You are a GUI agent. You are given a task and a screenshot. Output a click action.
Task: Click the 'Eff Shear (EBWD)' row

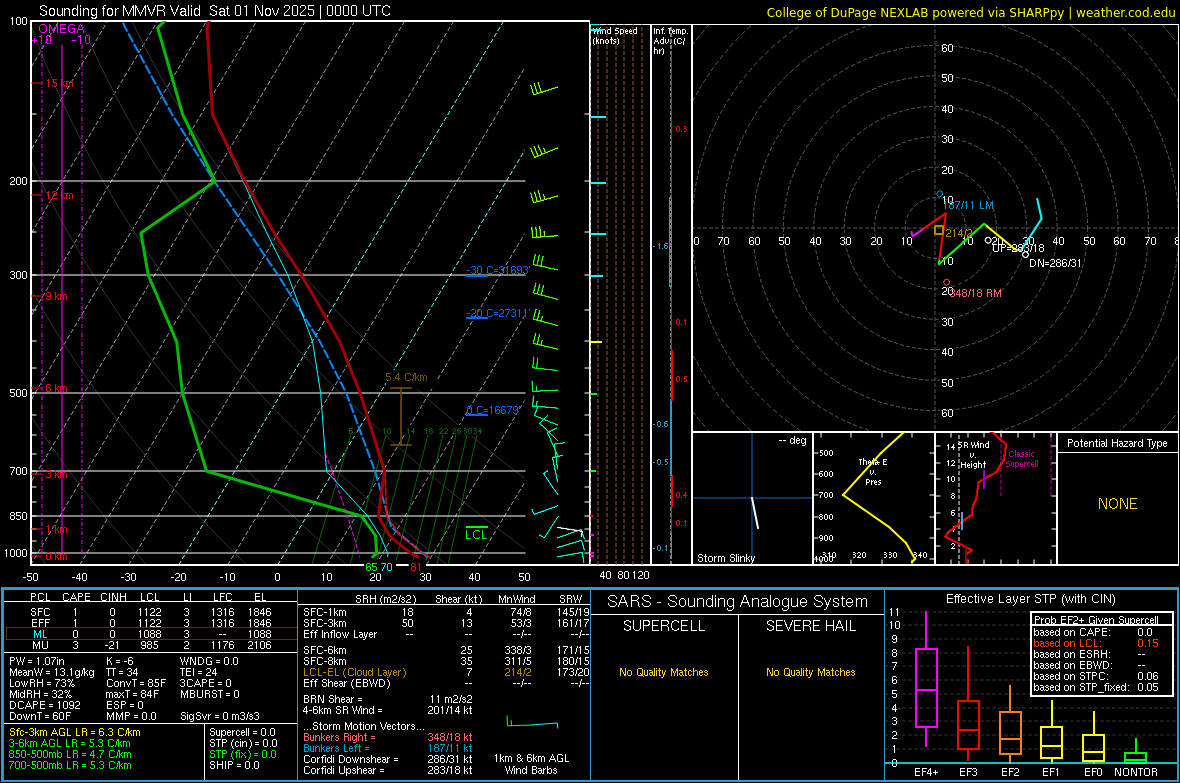[x=446, y=683]
